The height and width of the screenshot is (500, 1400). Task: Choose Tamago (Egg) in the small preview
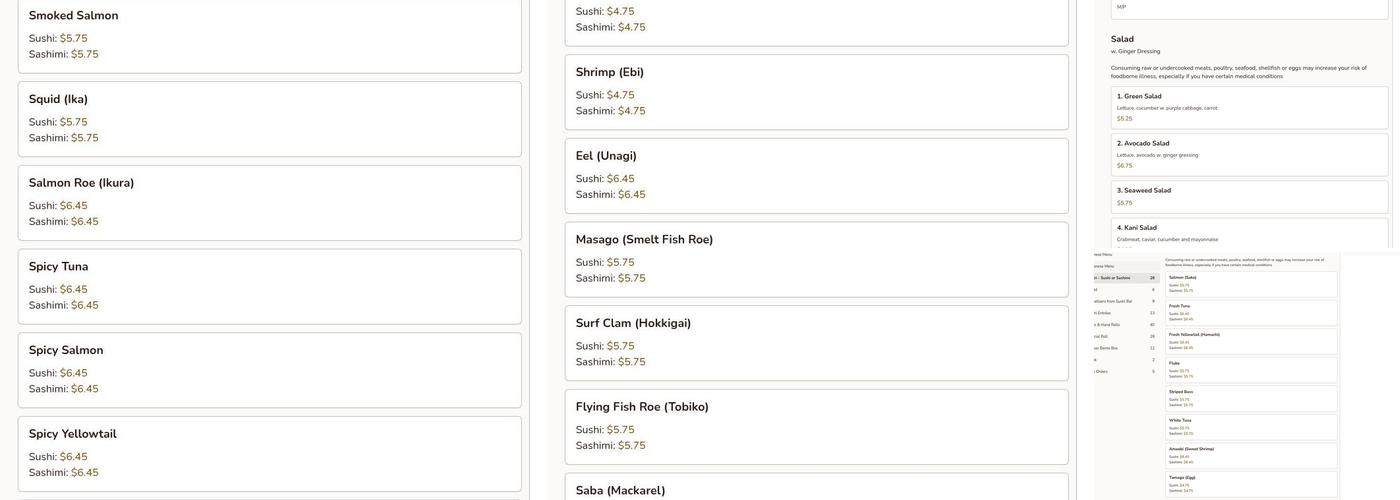tap(1252, 484)
